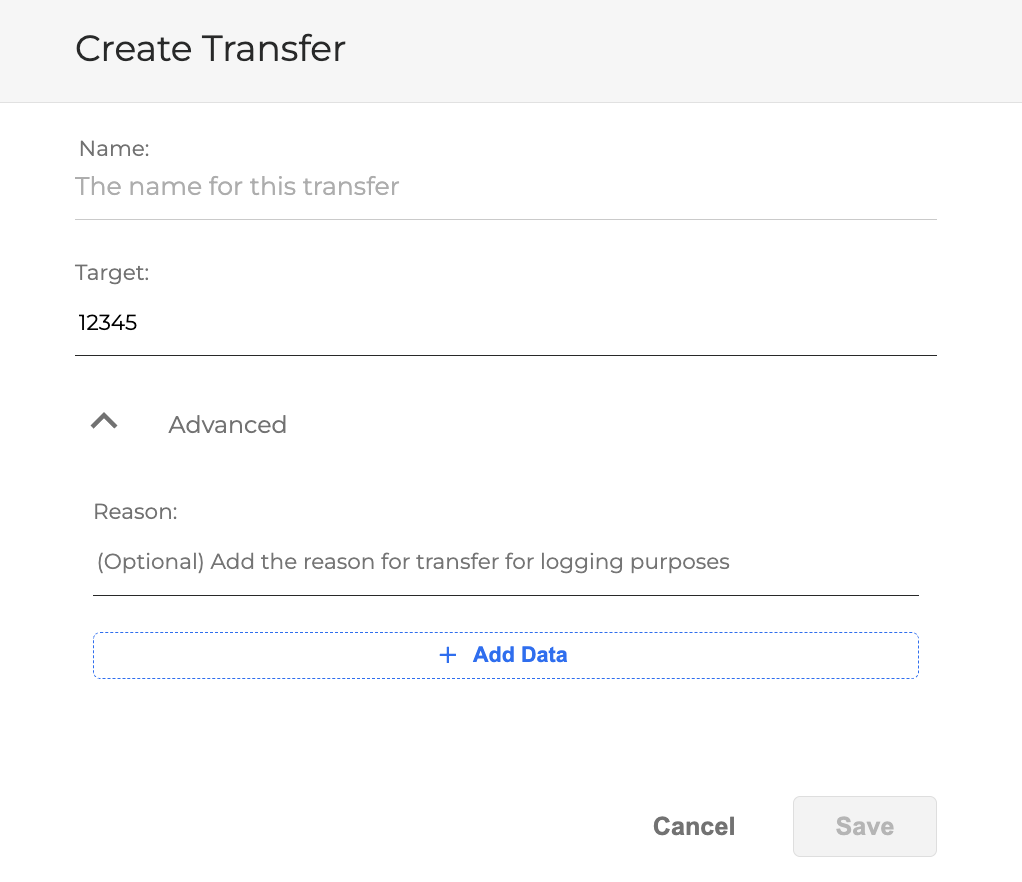Image resolution: width=1022 pixels, height=882 pixels.
Task: Click the Create Transfer dialog title
Action: [210, 49]
